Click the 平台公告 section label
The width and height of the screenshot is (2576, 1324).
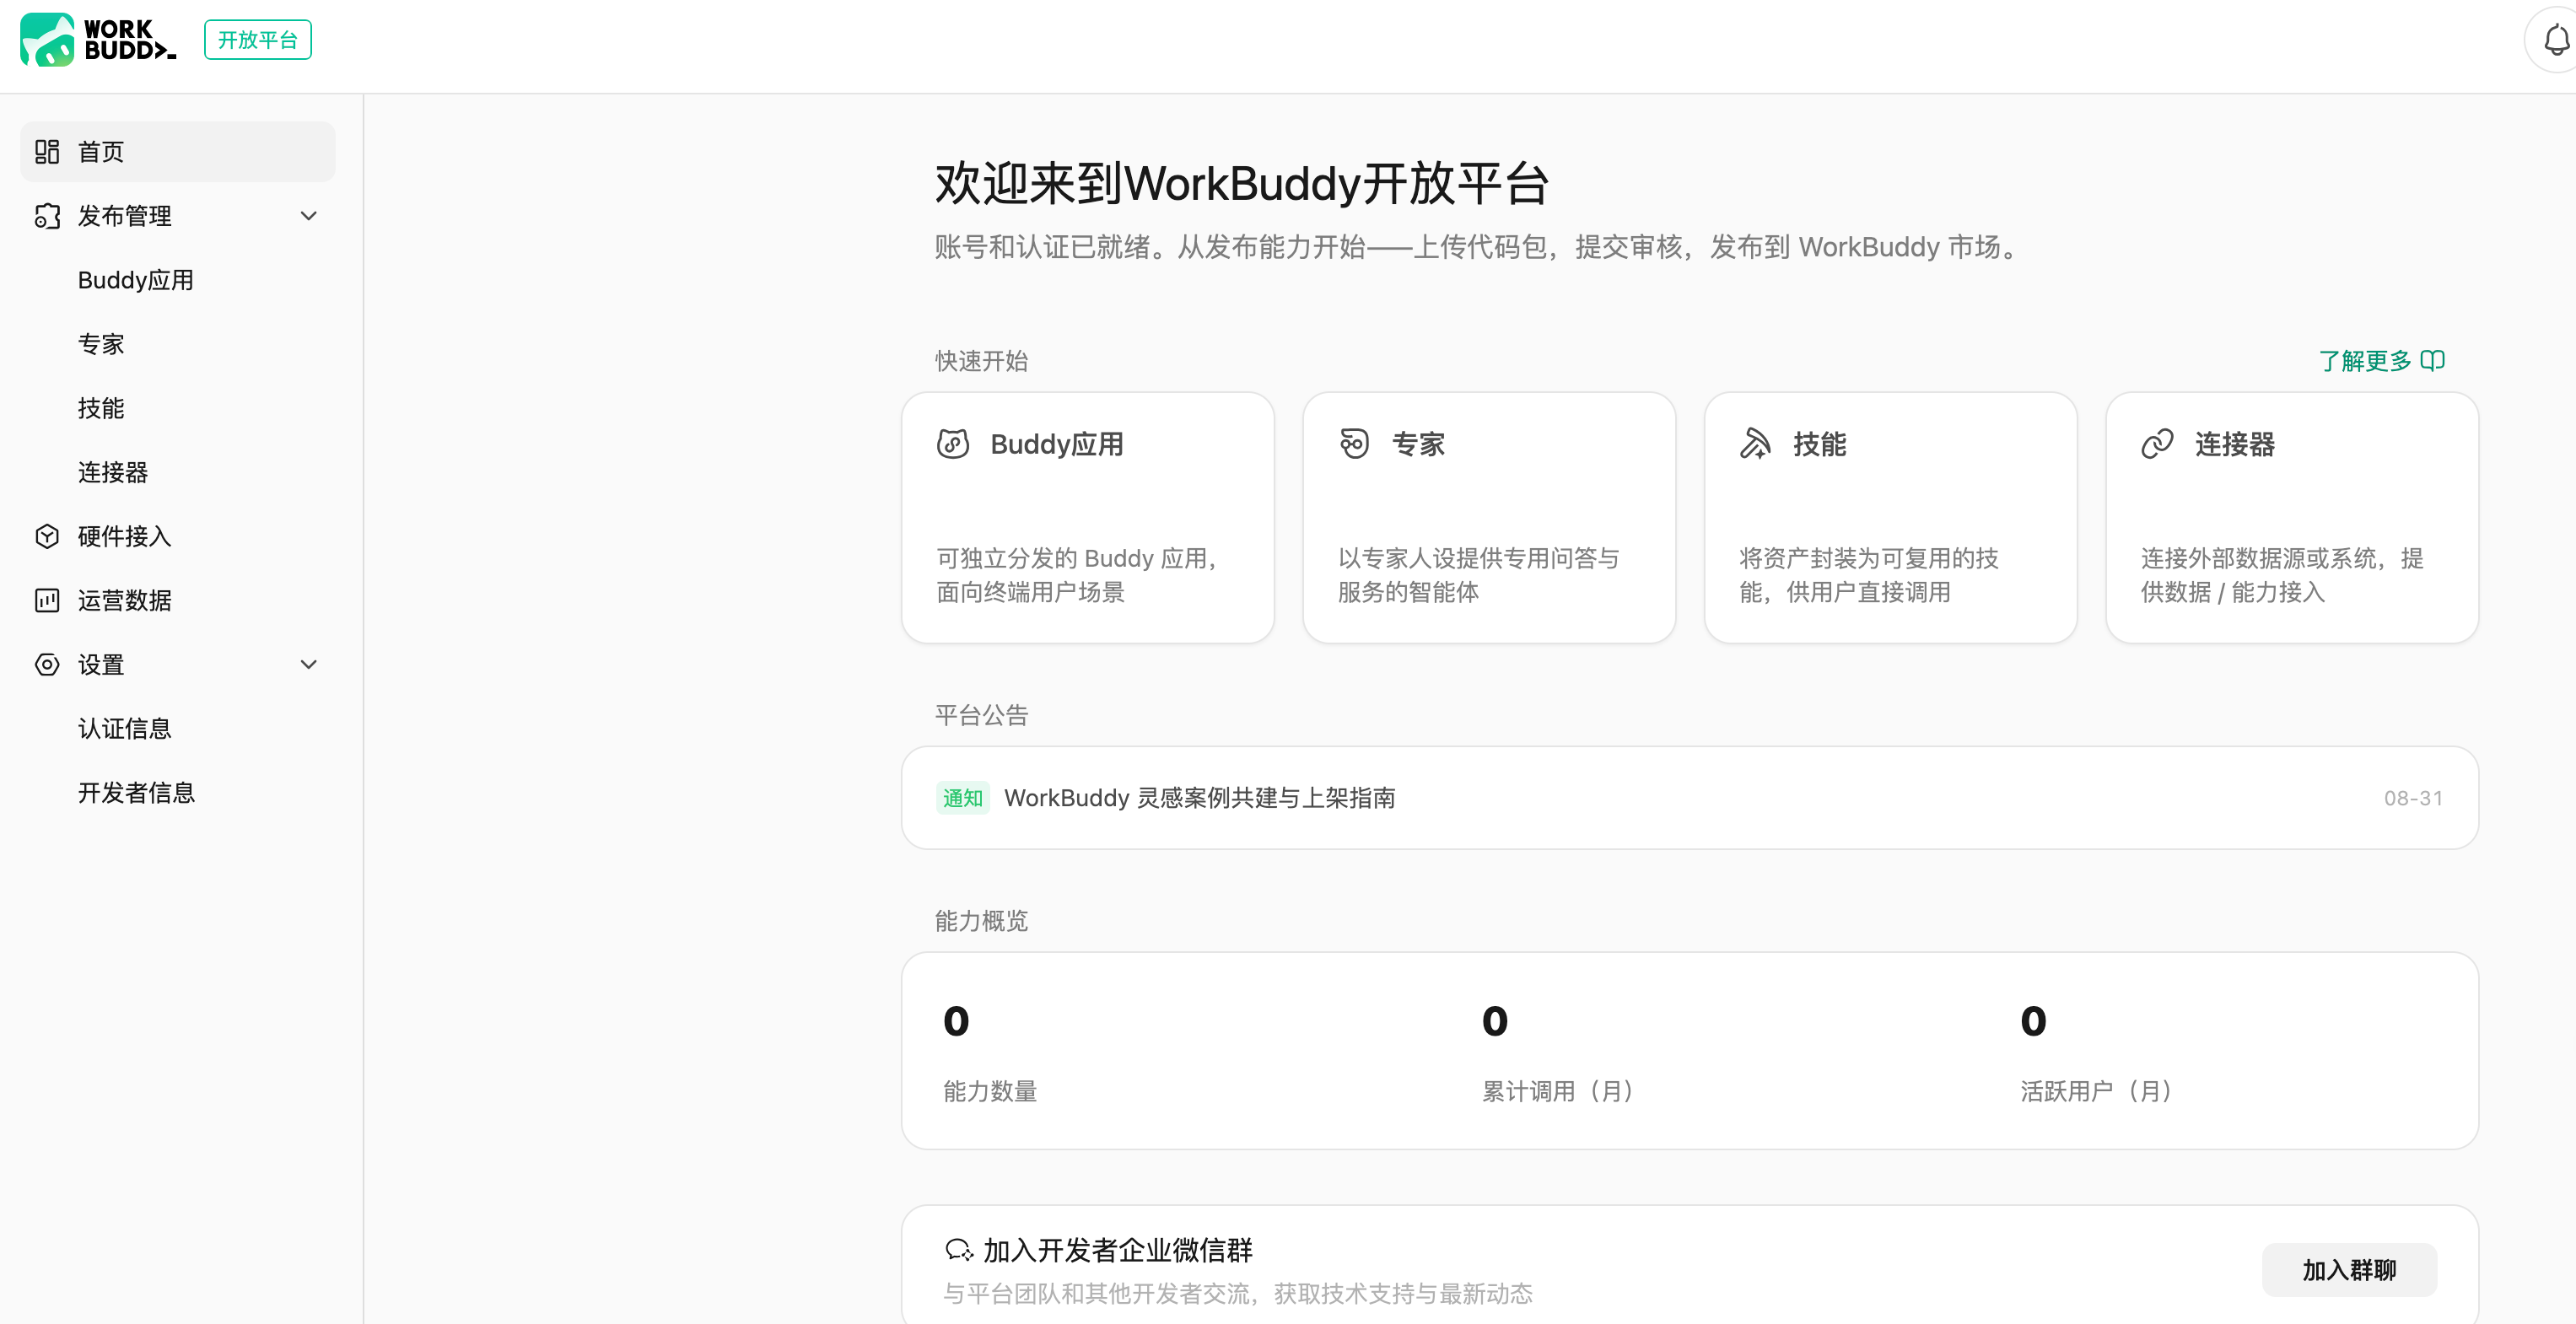pos(982,715)
